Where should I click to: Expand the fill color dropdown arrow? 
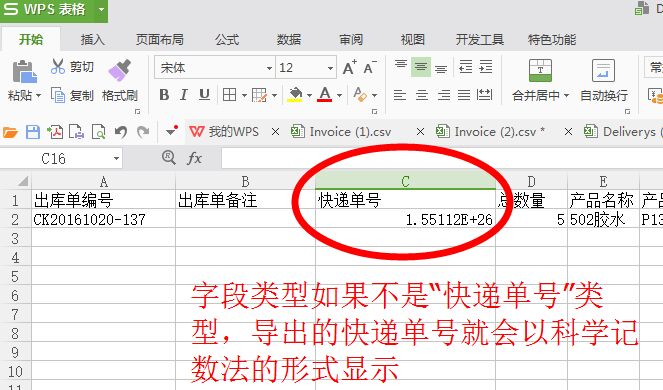[x=309, y=96]
